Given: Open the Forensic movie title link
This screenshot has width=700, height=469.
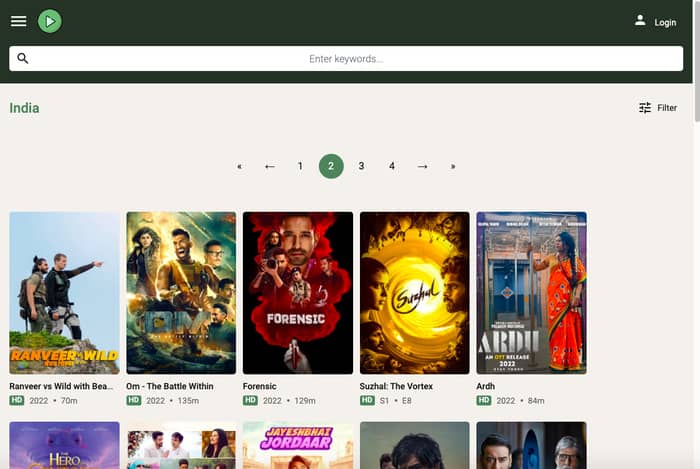Looking at the screenshot, I should [260, 386].
